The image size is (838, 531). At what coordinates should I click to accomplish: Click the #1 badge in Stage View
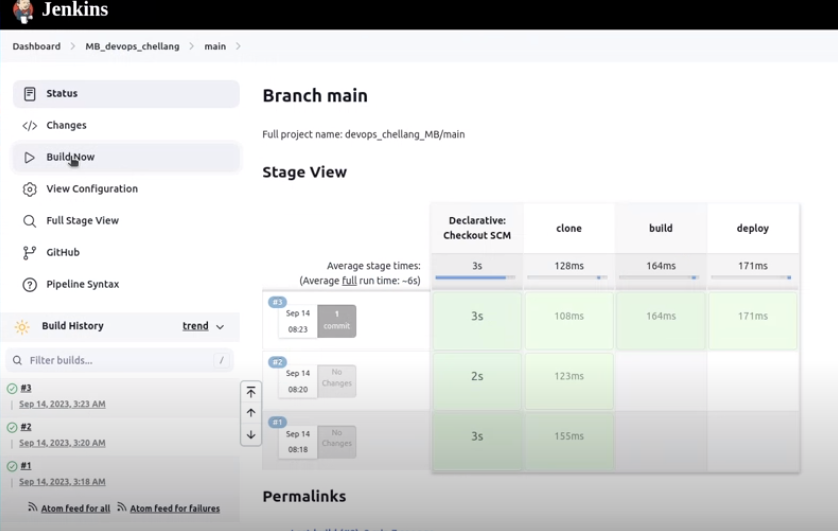(x=277, y=423)
